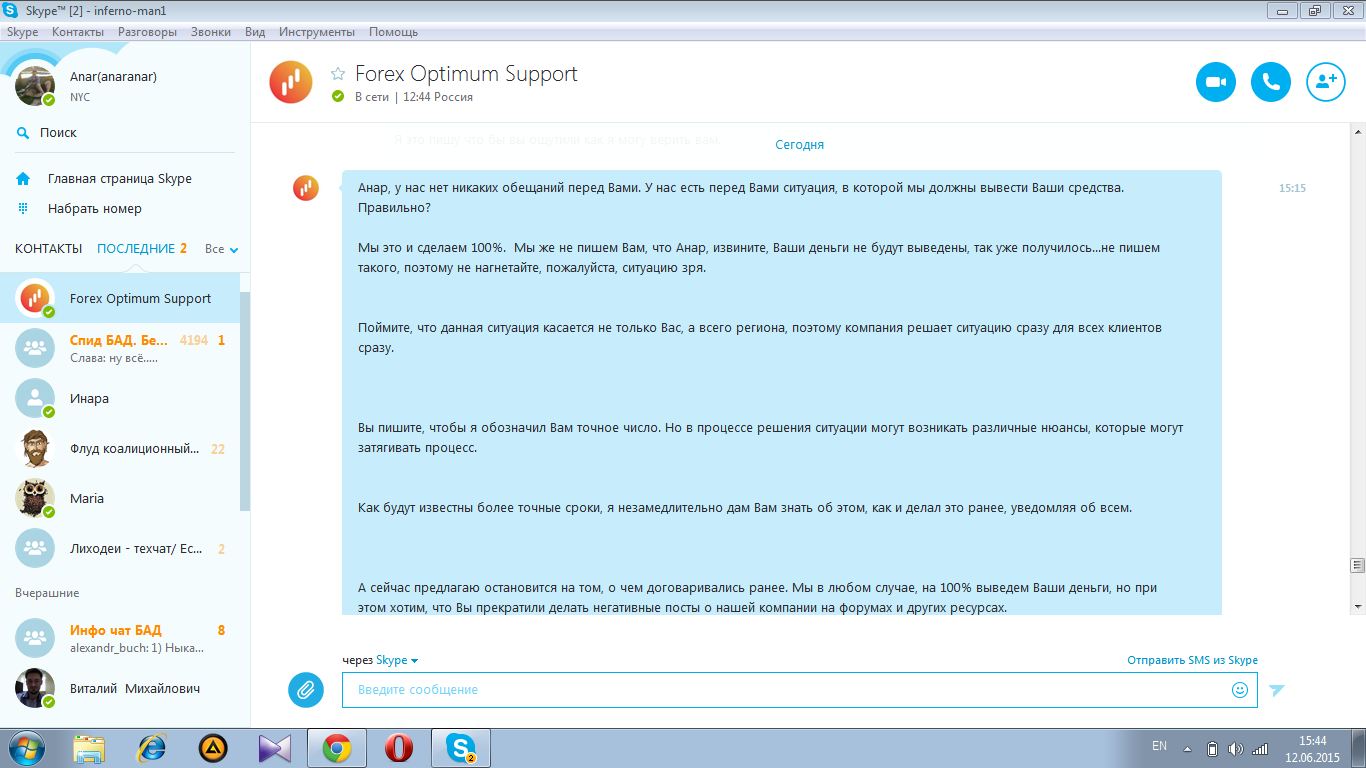Open the 'Флуд коалиционный' chat
The height and width of the screenshot is (768, 1366).
point(120,448)
